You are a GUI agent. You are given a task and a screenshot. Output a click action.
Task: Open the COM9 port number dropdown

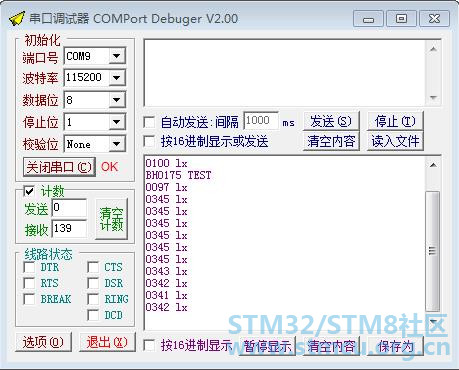click(x=117, y=56)
